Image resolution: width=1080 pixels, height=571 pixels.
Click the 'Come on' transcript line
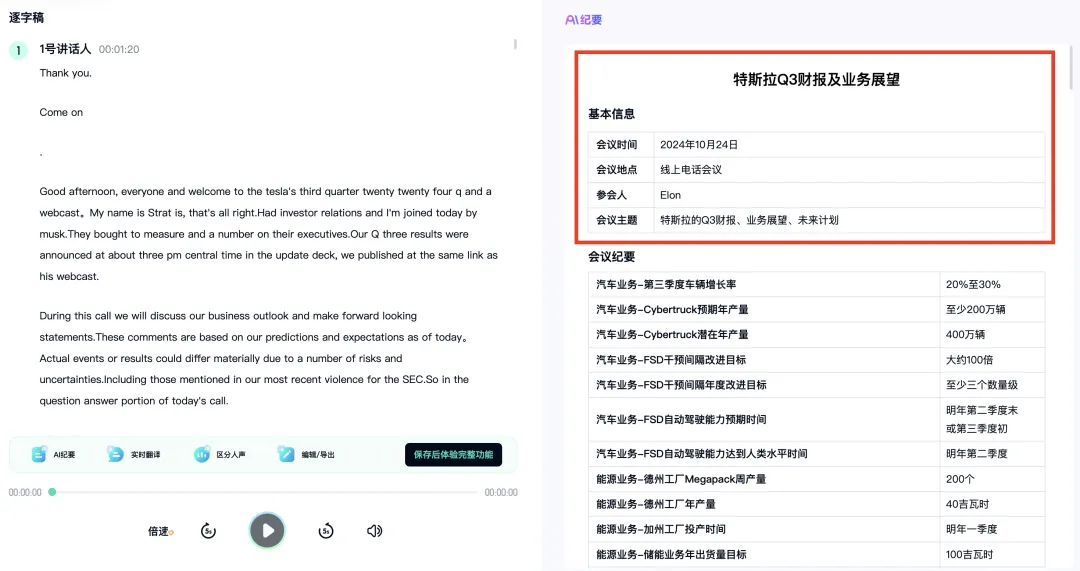[x=61, y=112]
